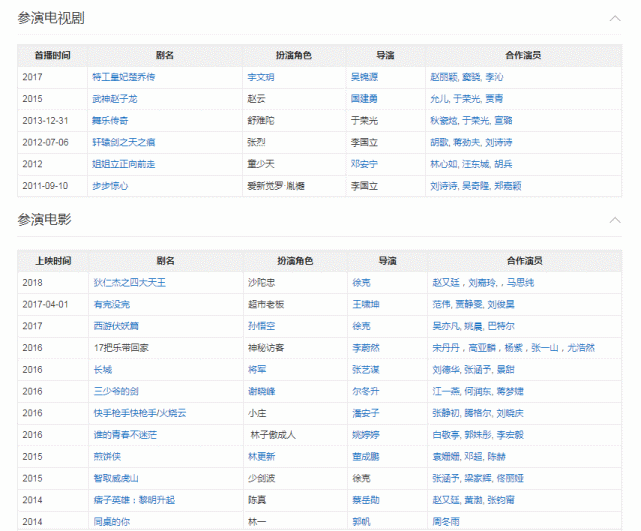The width and height of the screenshot is (641, 531).
Task: Open the 煎饼侠 film link
Action: pos(107,456)
